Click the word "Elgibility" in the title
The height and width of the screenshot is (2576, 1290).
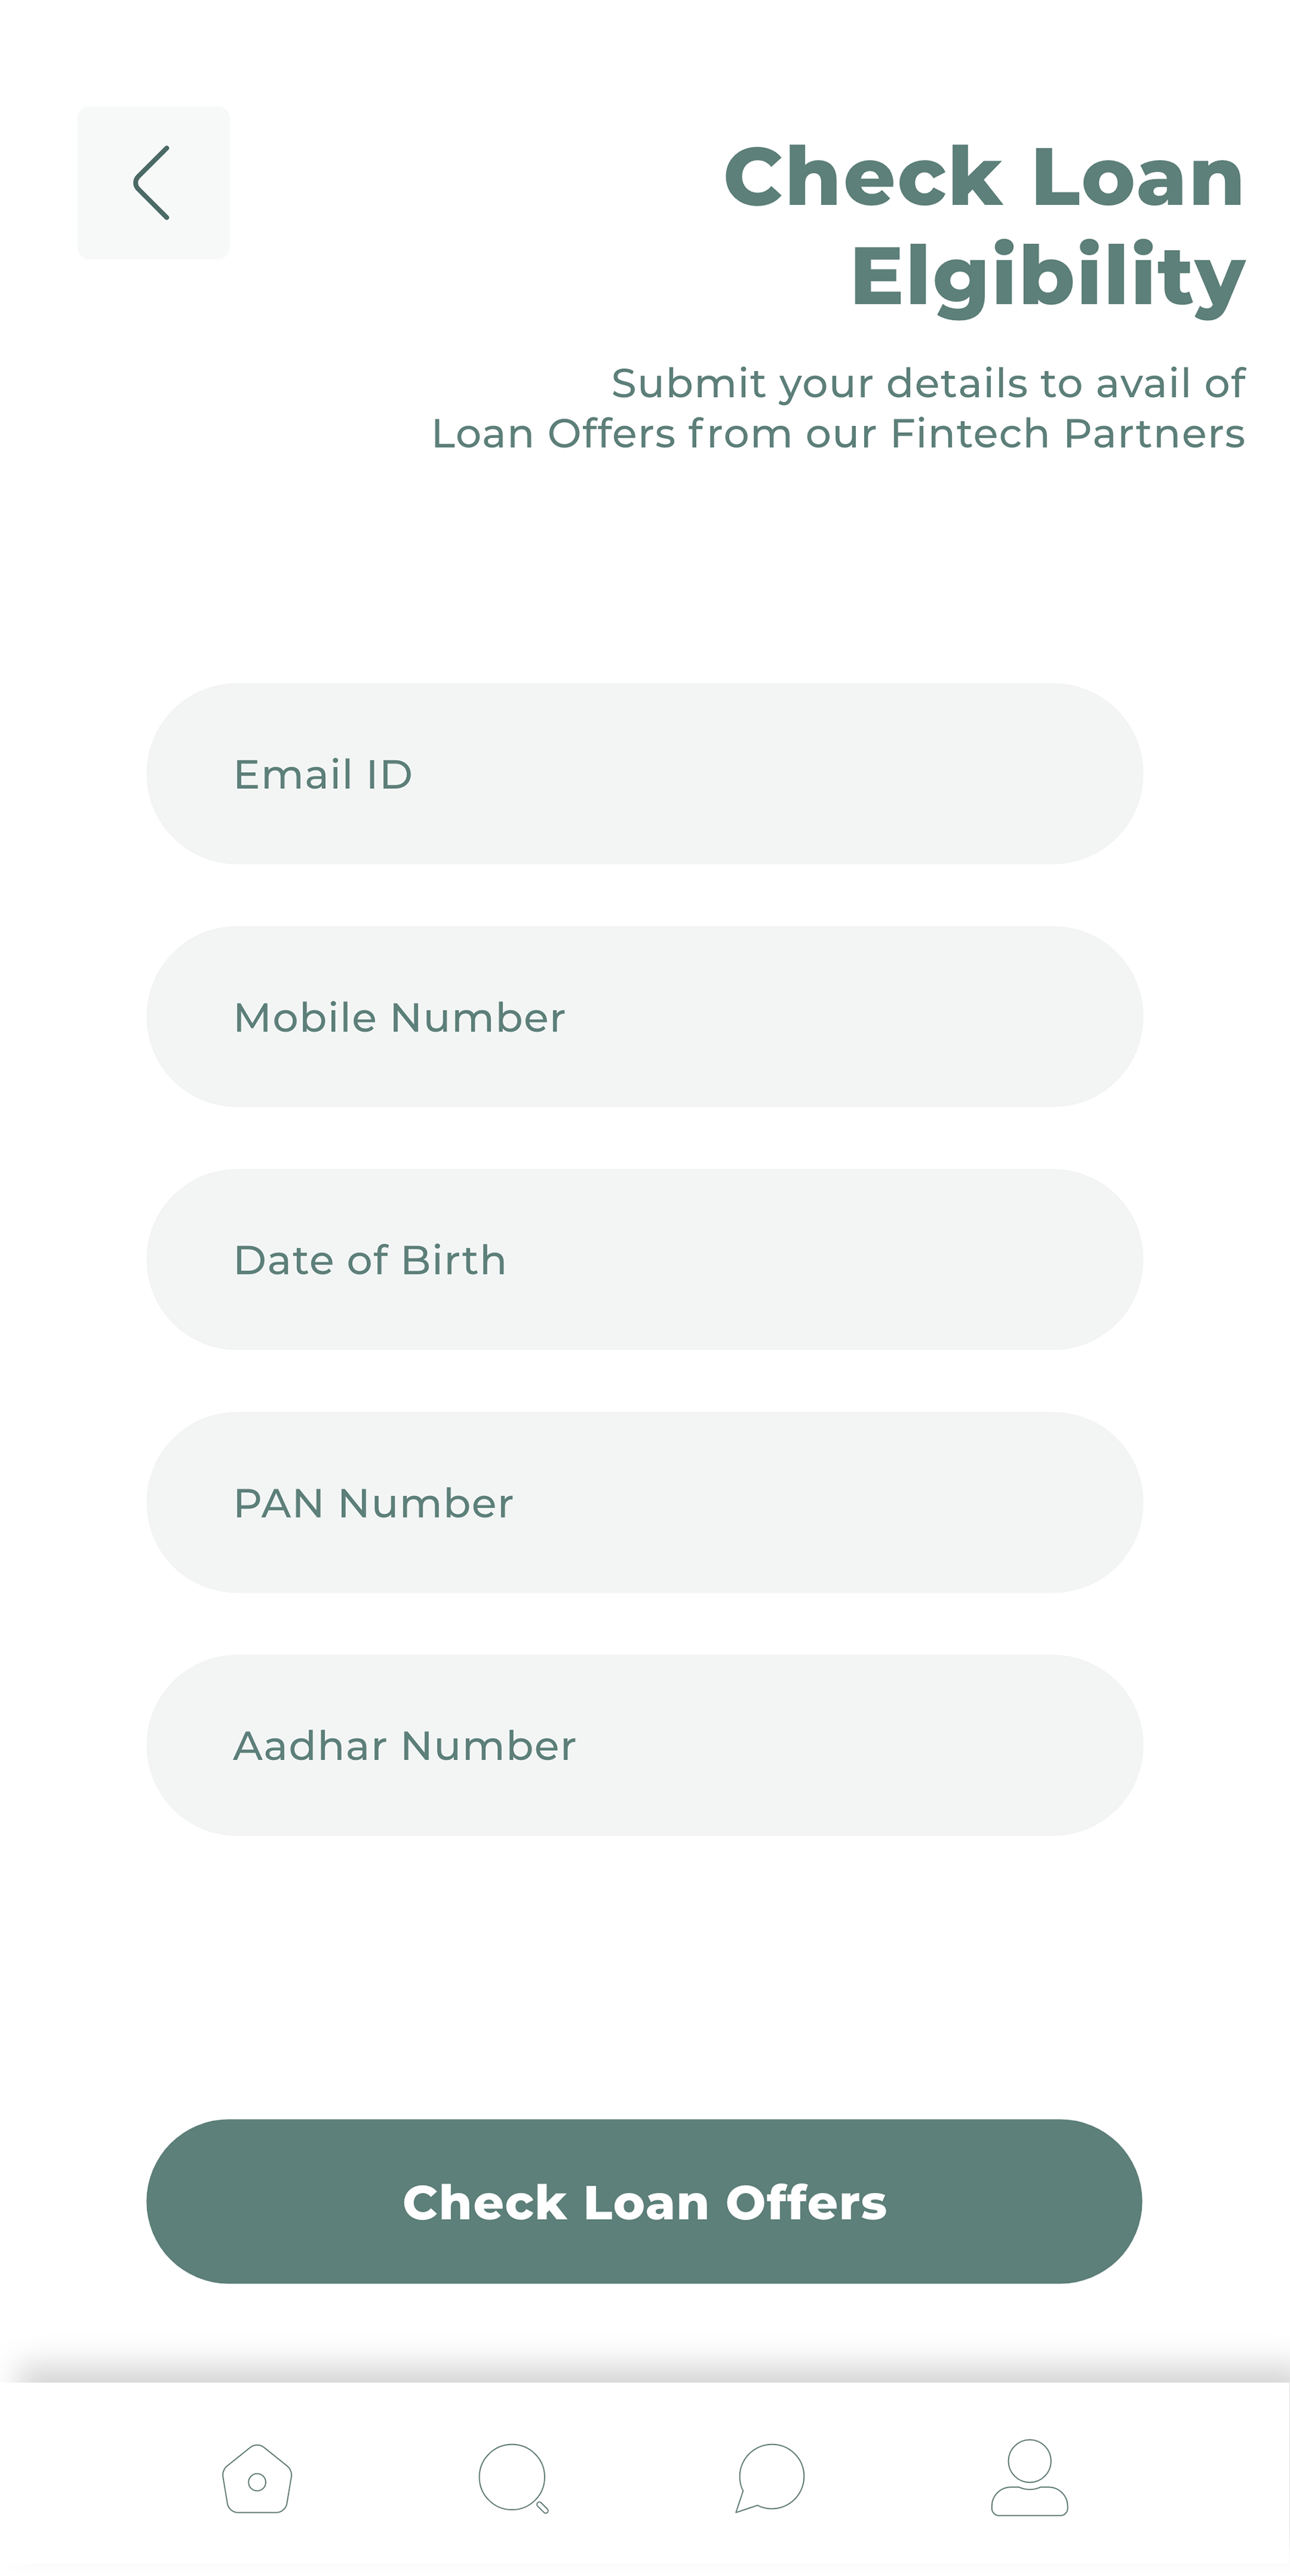[x=1047, y=276]
